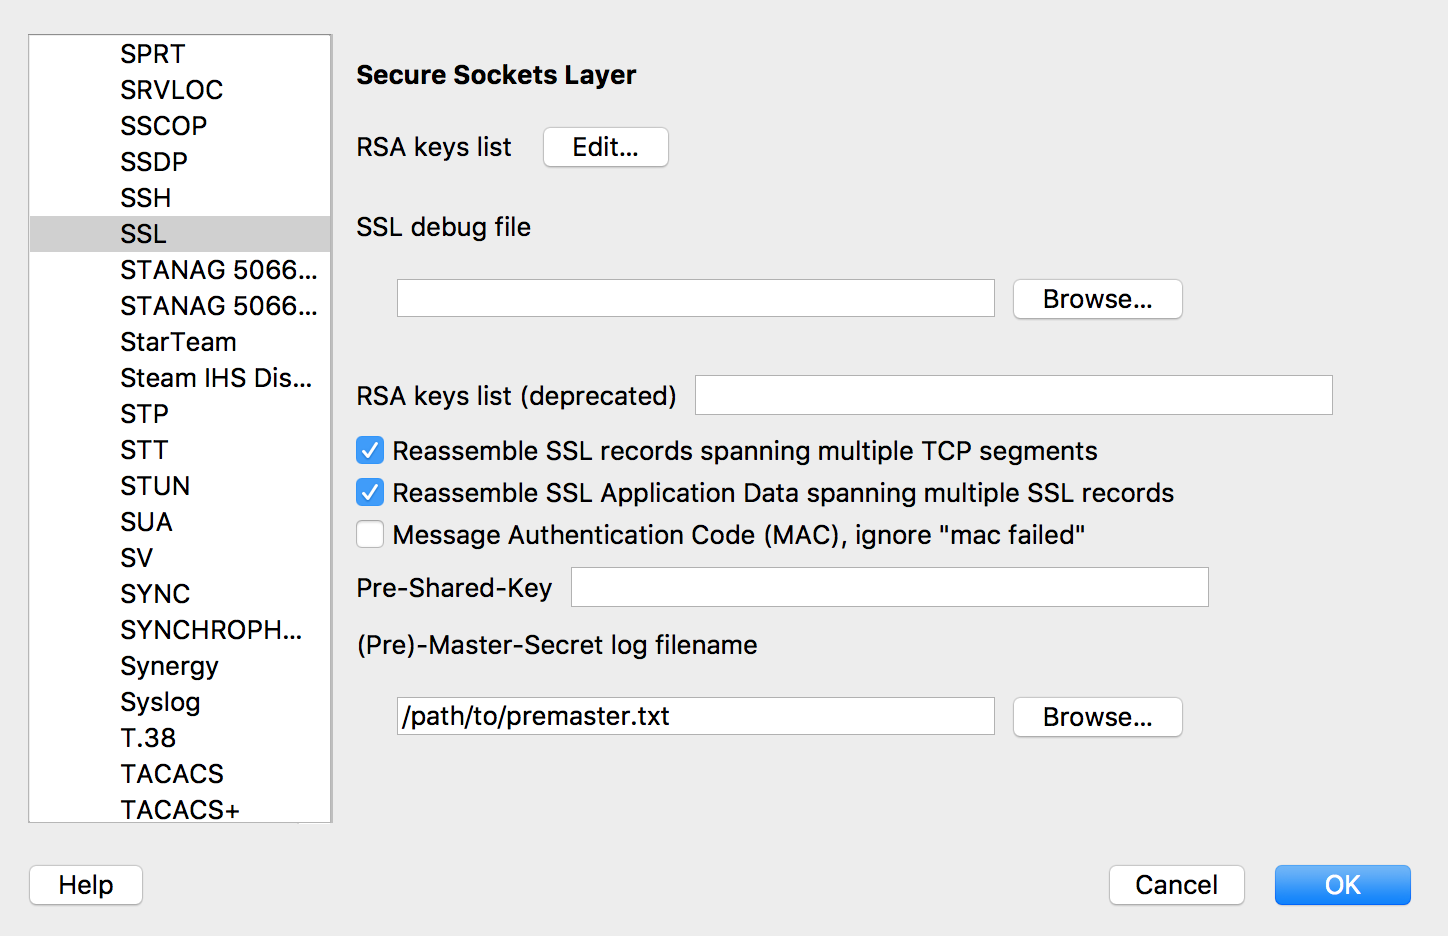The image size is (1448, 936).
Task: Focus the deprecated RSA keys list field
Action: (1013, 395)
